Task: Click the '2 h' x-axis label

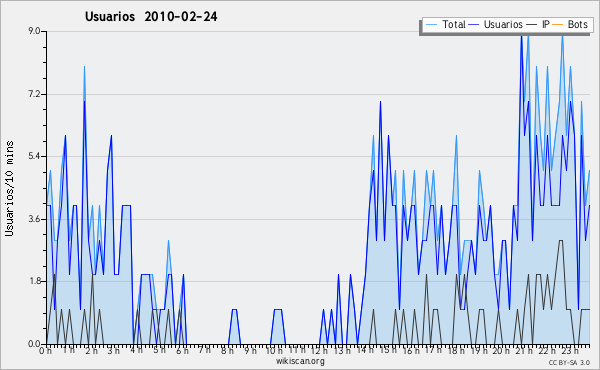Action: click(91, 351)
